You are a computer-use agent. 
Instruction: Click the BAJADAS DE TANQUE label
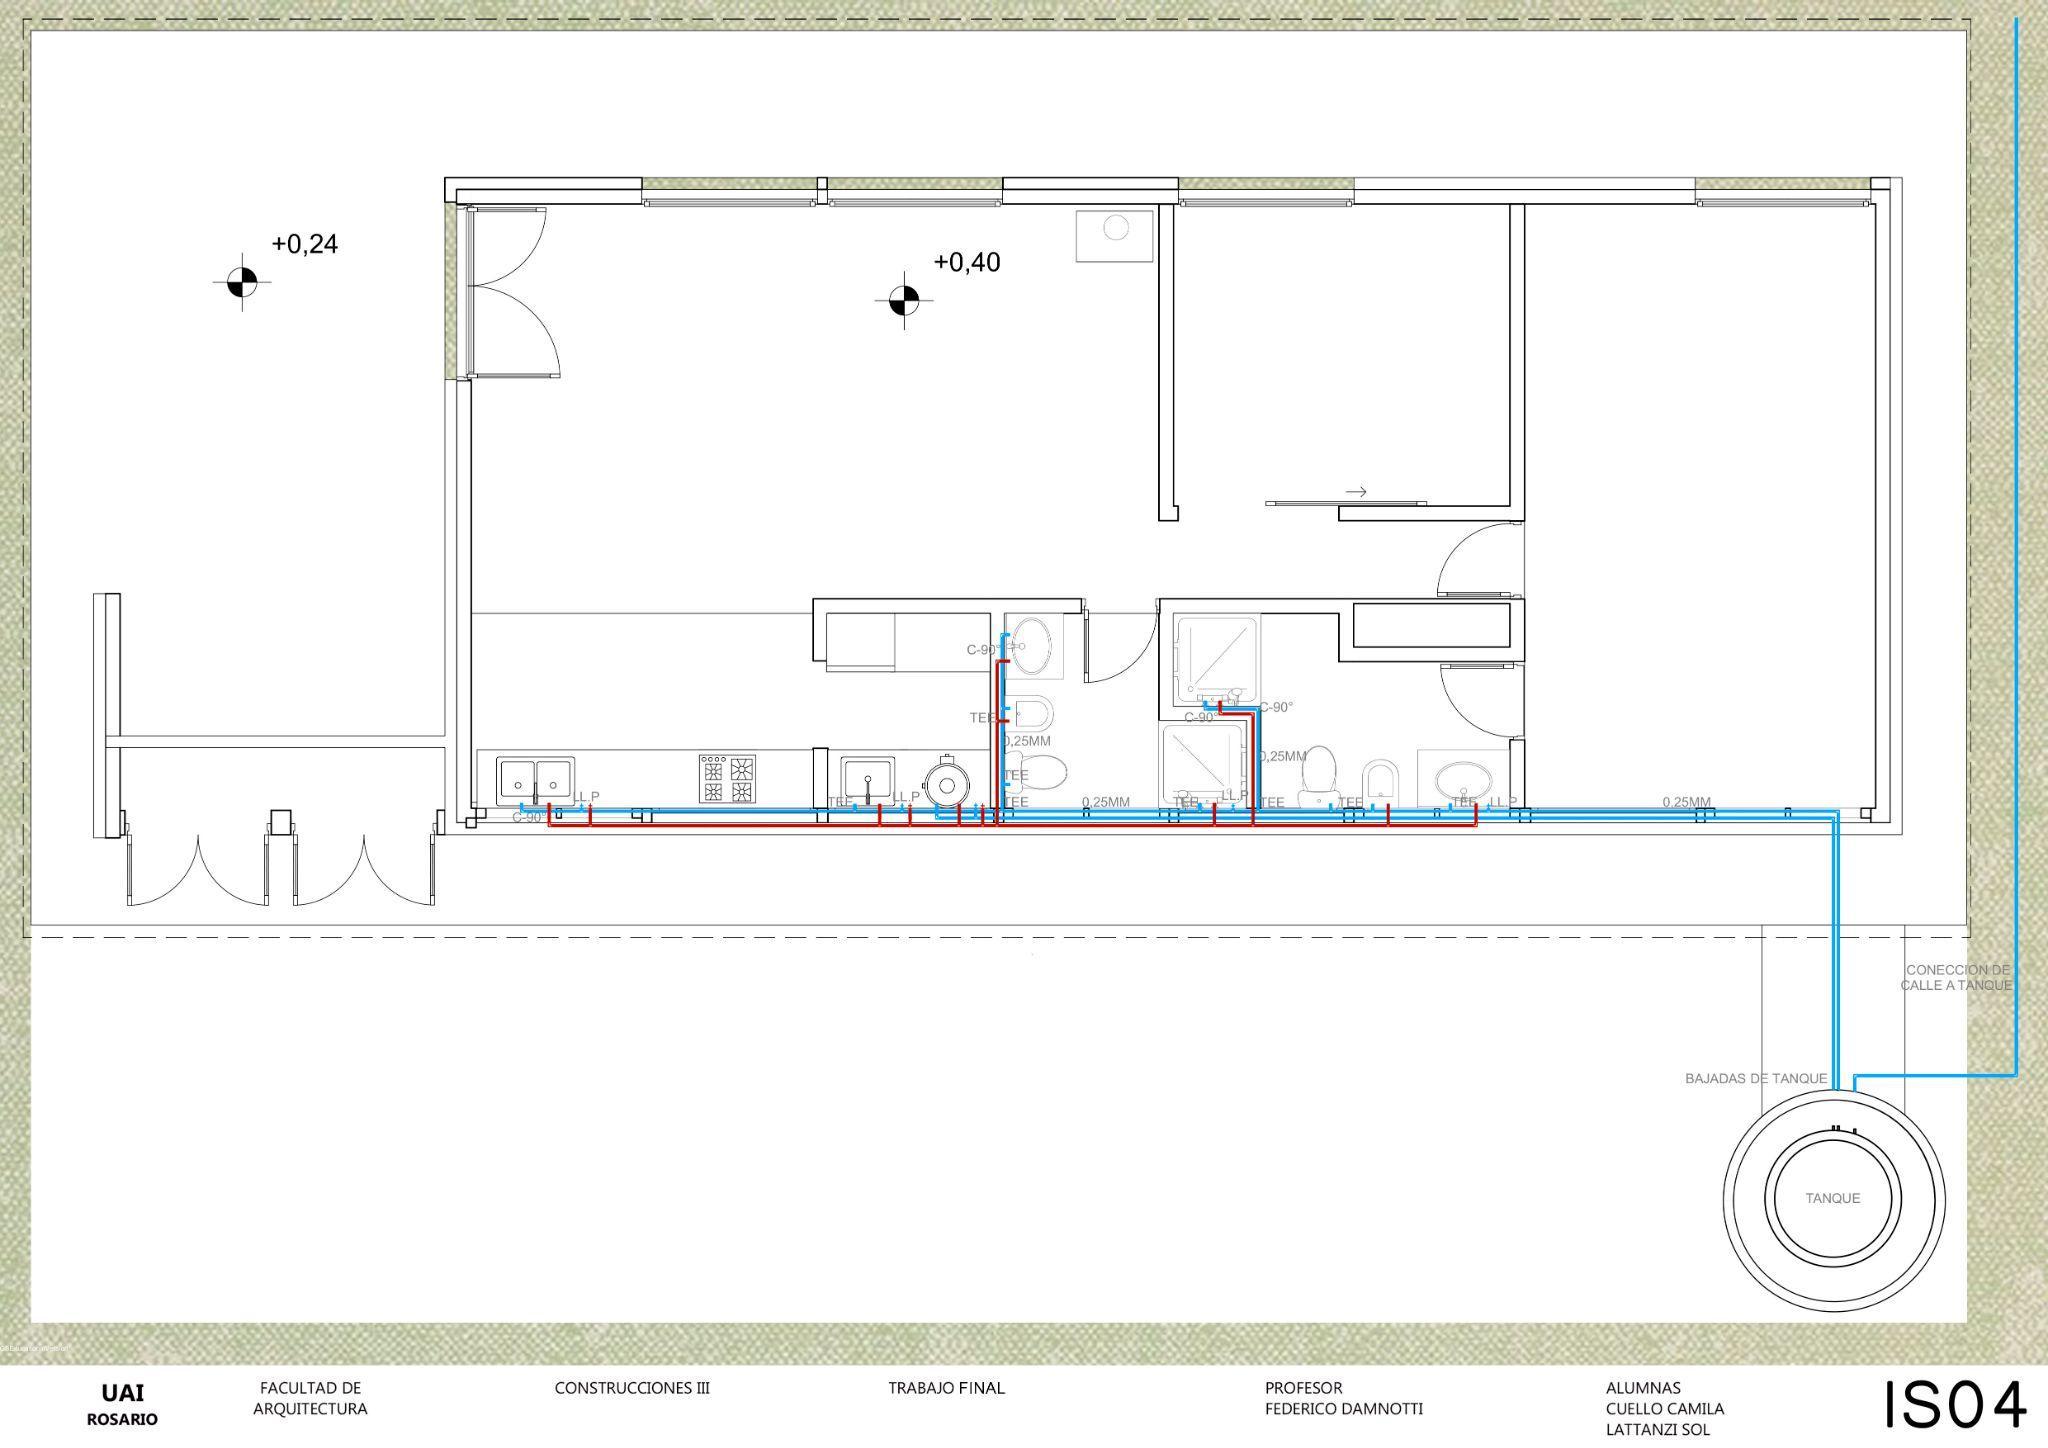[1755, 1079]
